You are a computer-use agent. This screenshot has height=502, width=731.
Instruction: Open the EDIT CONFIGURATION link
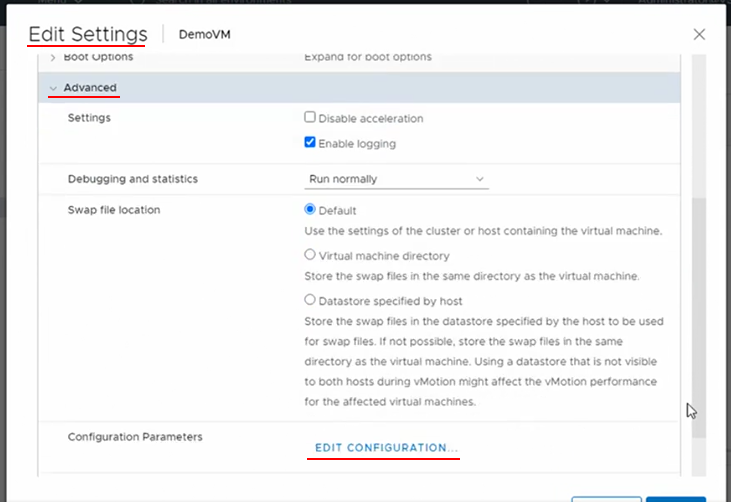(386, 447)
